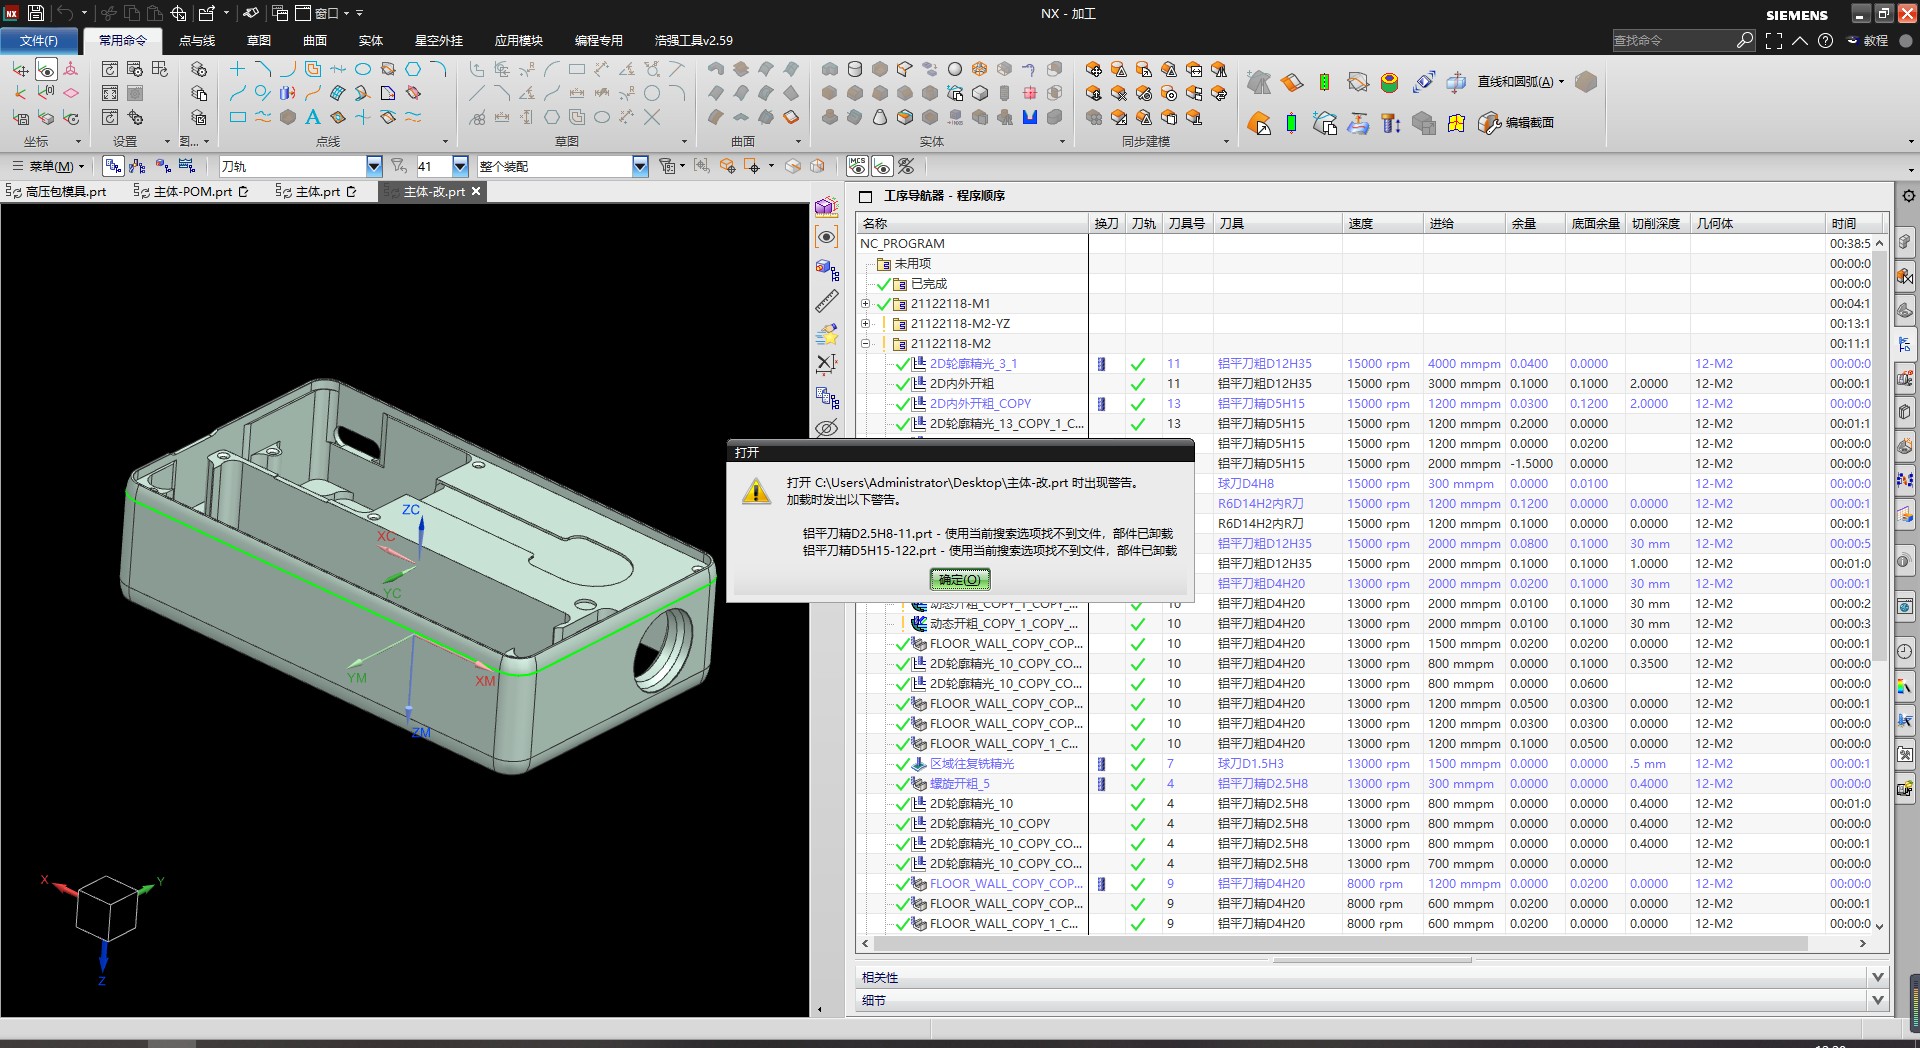Switch to the 点与线 ribbon tab
This screenshot has height=1048, width=1920.
click(197, 41)
